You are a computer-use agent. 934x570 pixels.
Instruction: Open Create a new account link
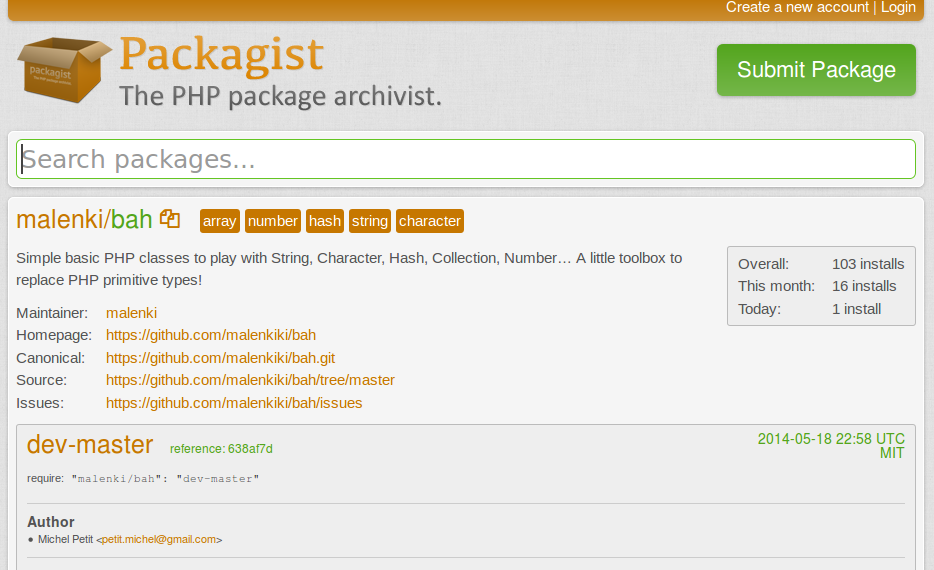pyautogui.click(x=797, y=8)
